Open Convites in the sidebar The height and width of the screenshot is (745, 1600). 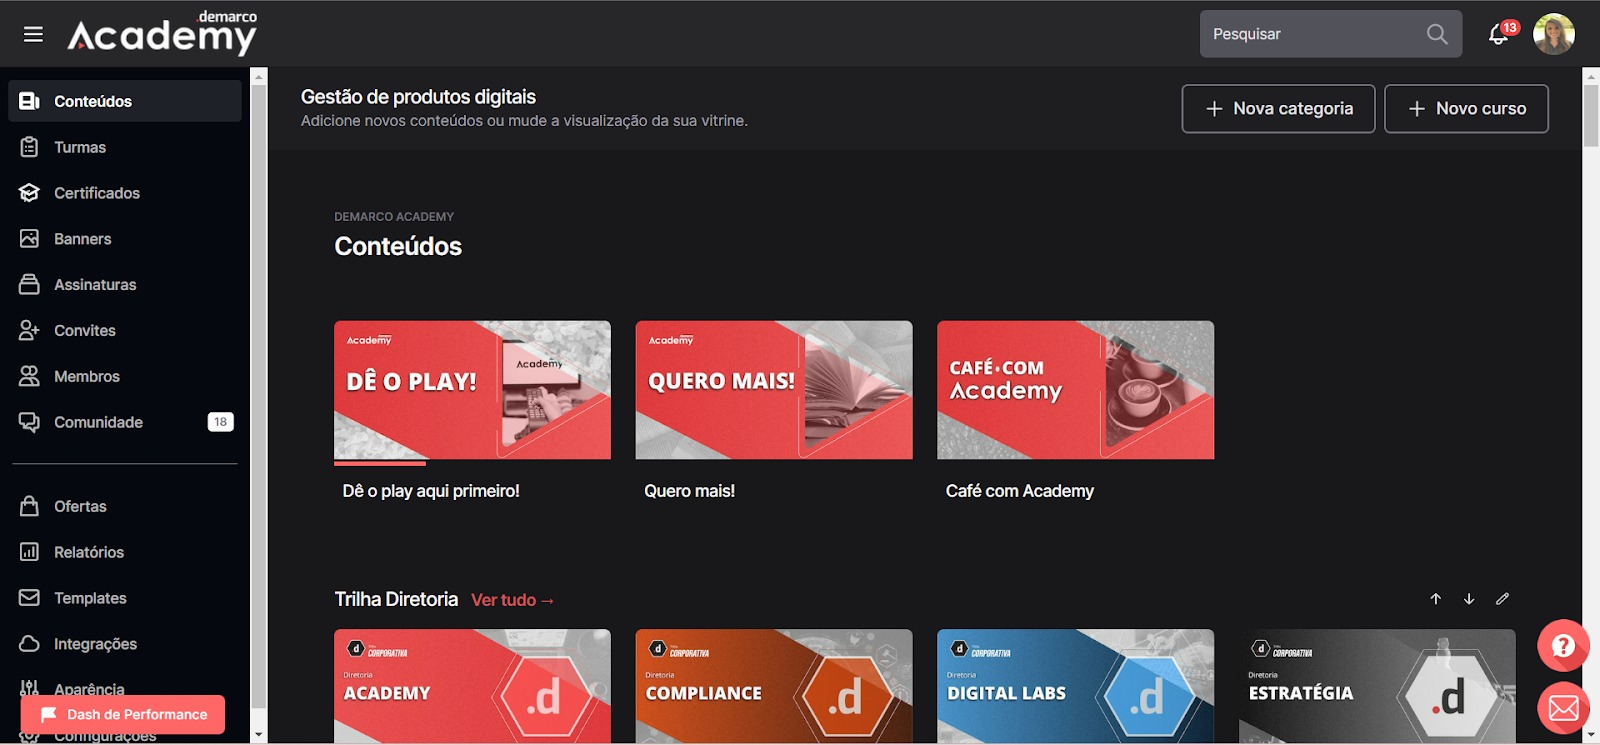(x=125, y=330)
